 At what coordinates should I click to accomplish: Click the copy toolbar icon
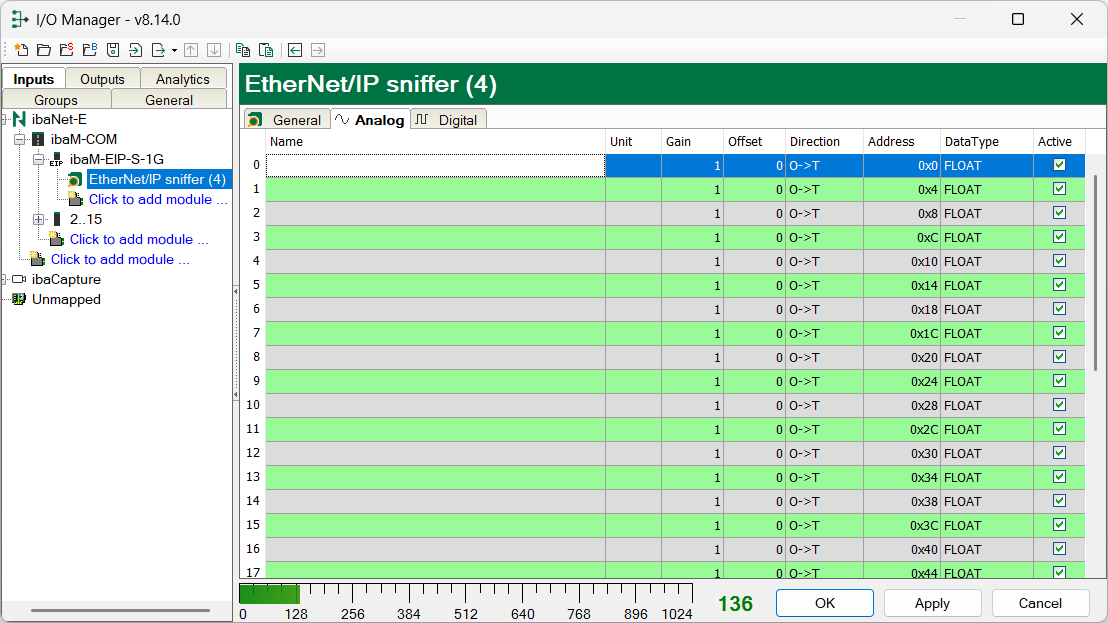243,50
